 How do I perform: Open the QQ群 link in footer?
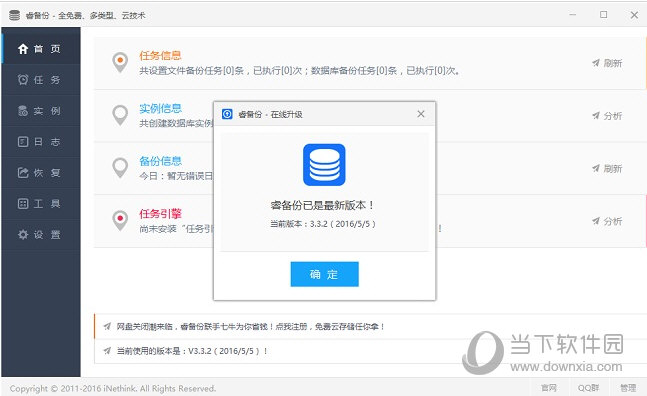588,388
